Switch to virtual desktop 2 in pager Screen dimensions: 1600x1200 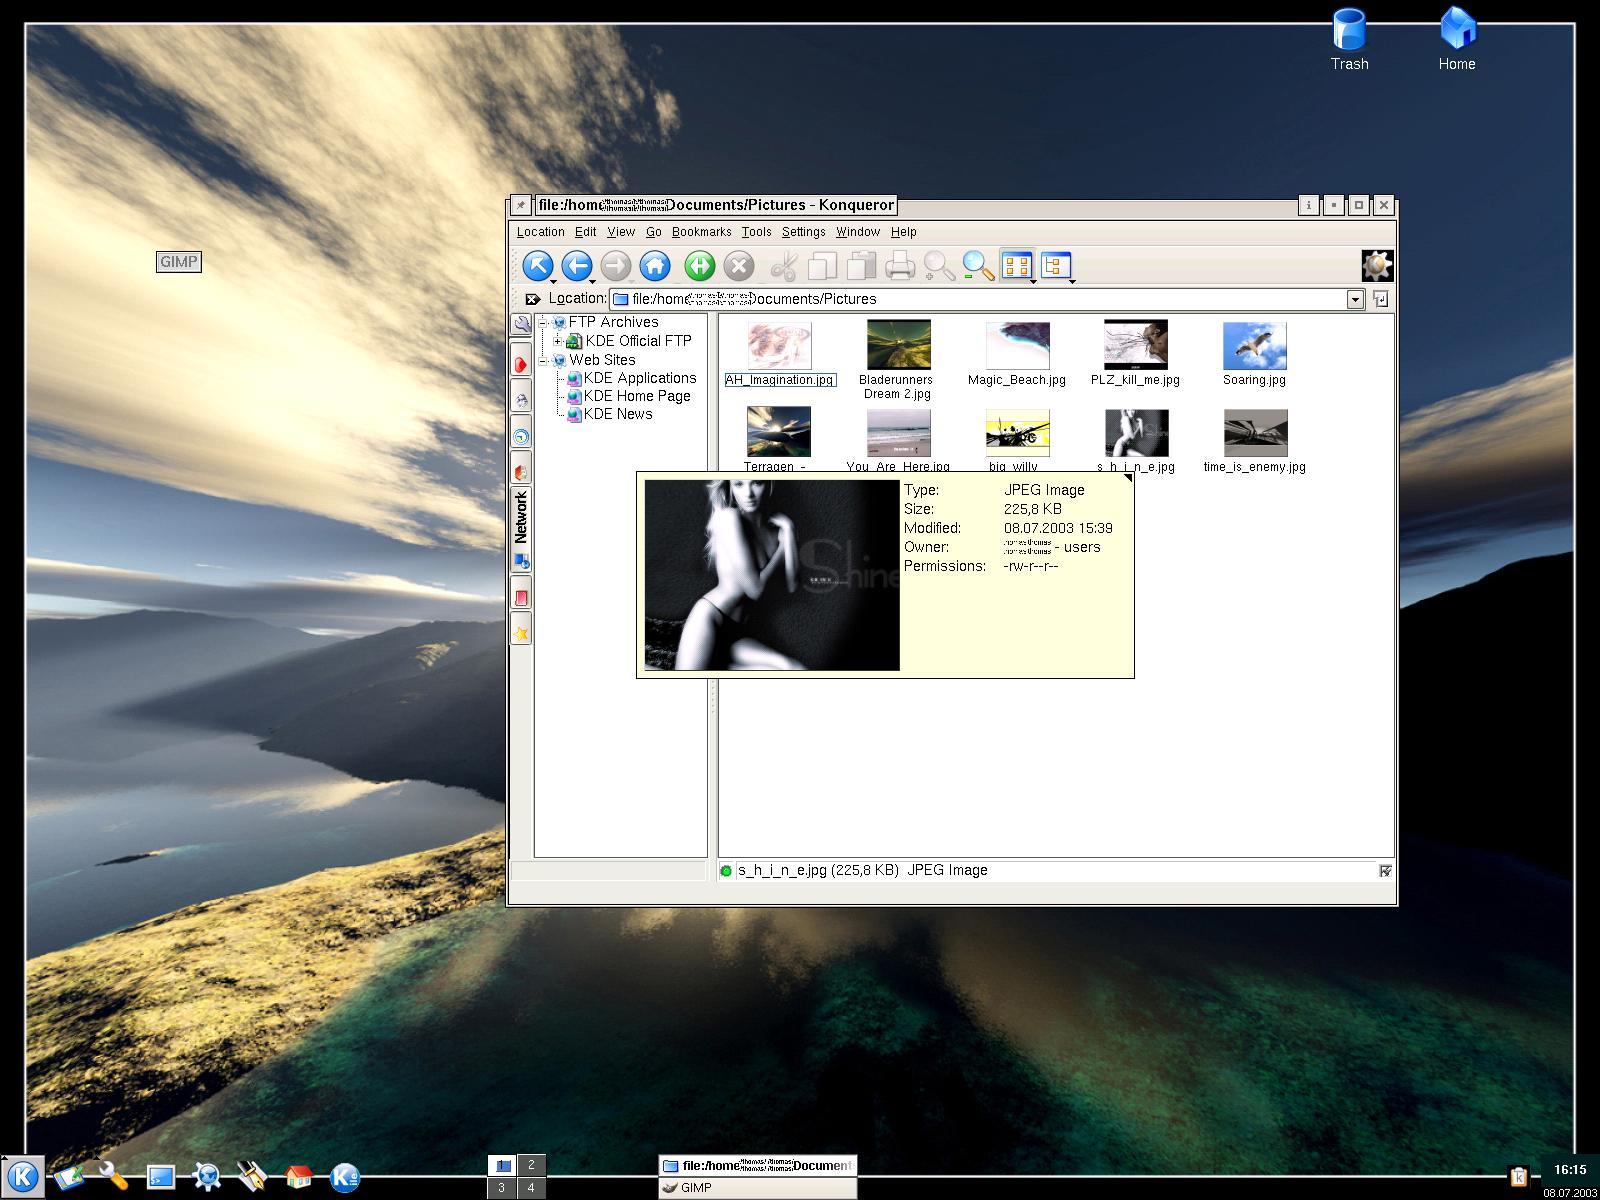point(531,1165)
